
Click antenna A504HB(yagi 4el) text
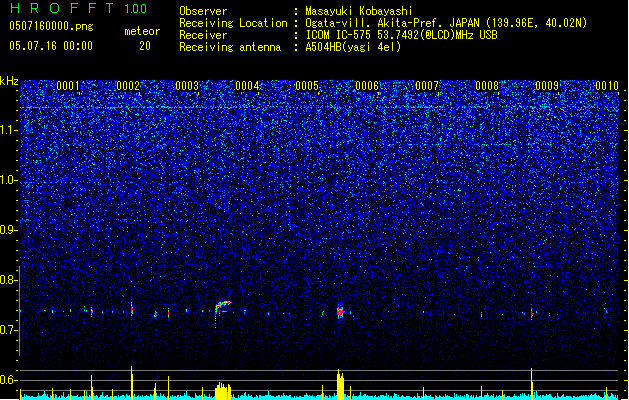pyautogui.click(x=353, y=47)
